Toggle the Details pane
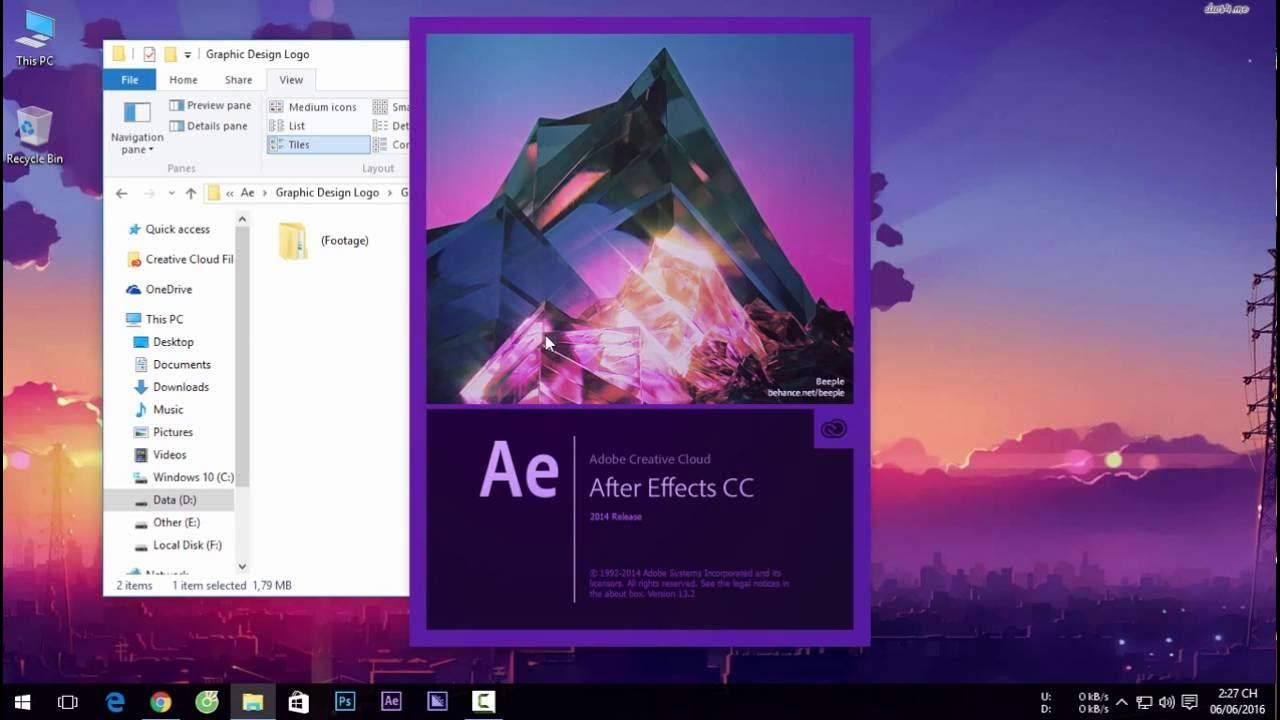The height and width of the screenshot is (720, 1280). click(x=208, y=126)
